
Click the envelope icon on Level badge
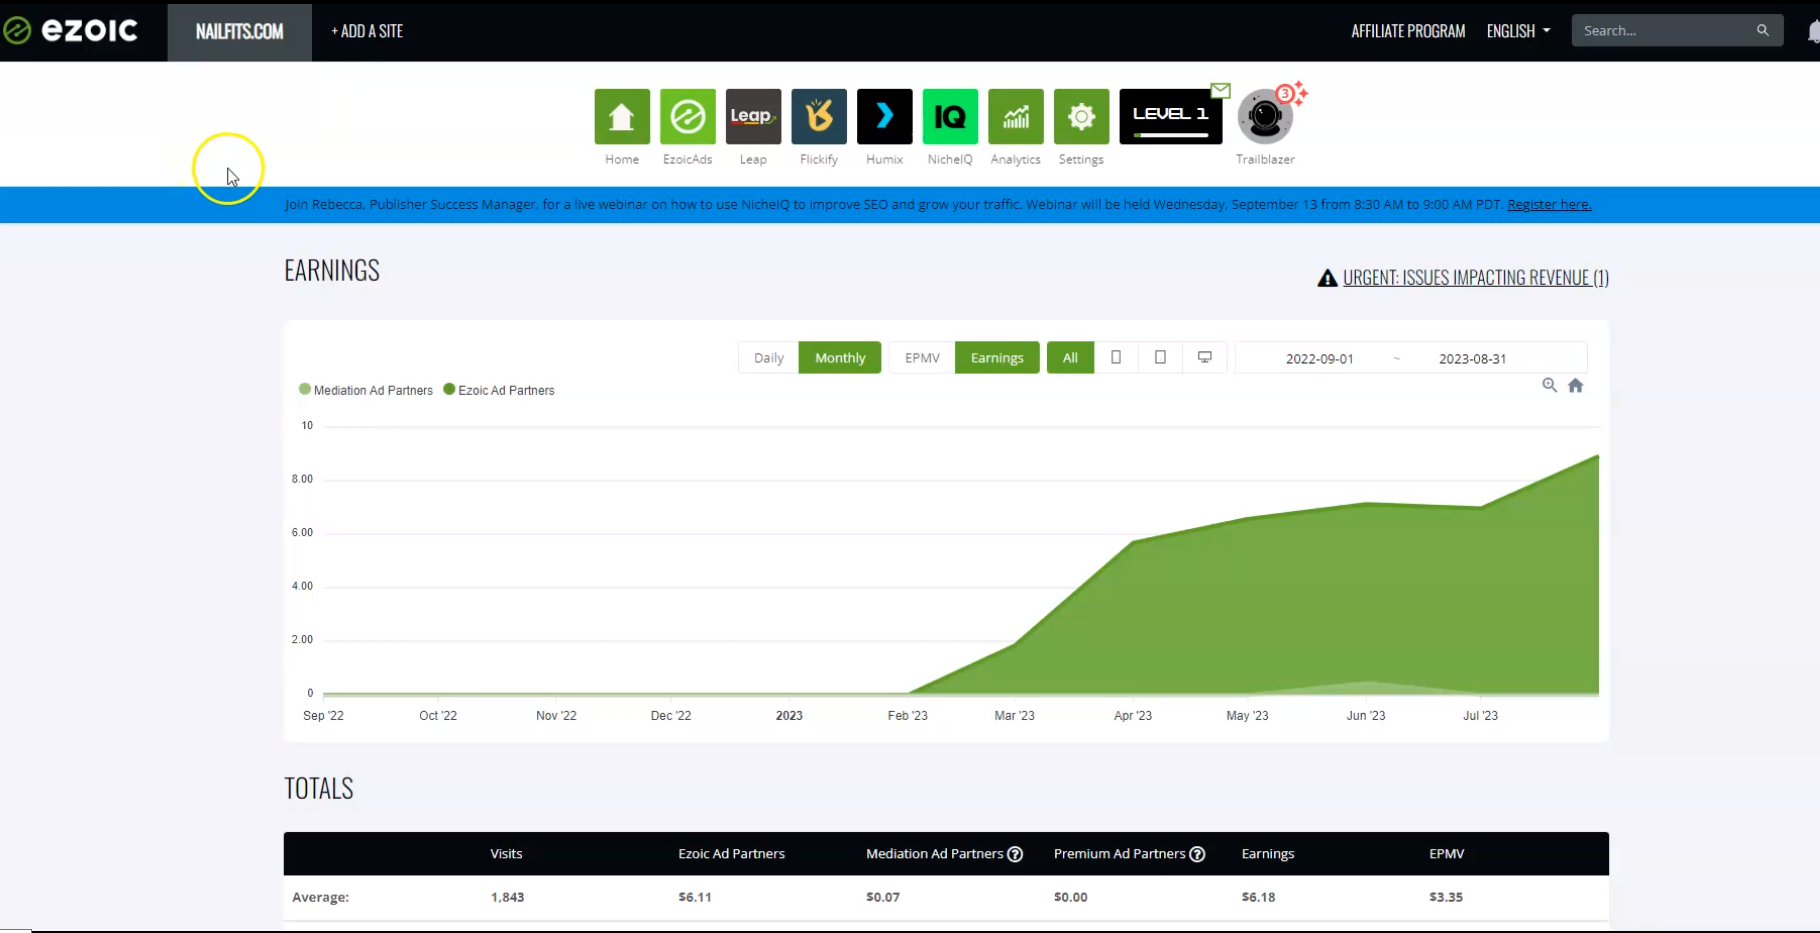point(1221,90)
